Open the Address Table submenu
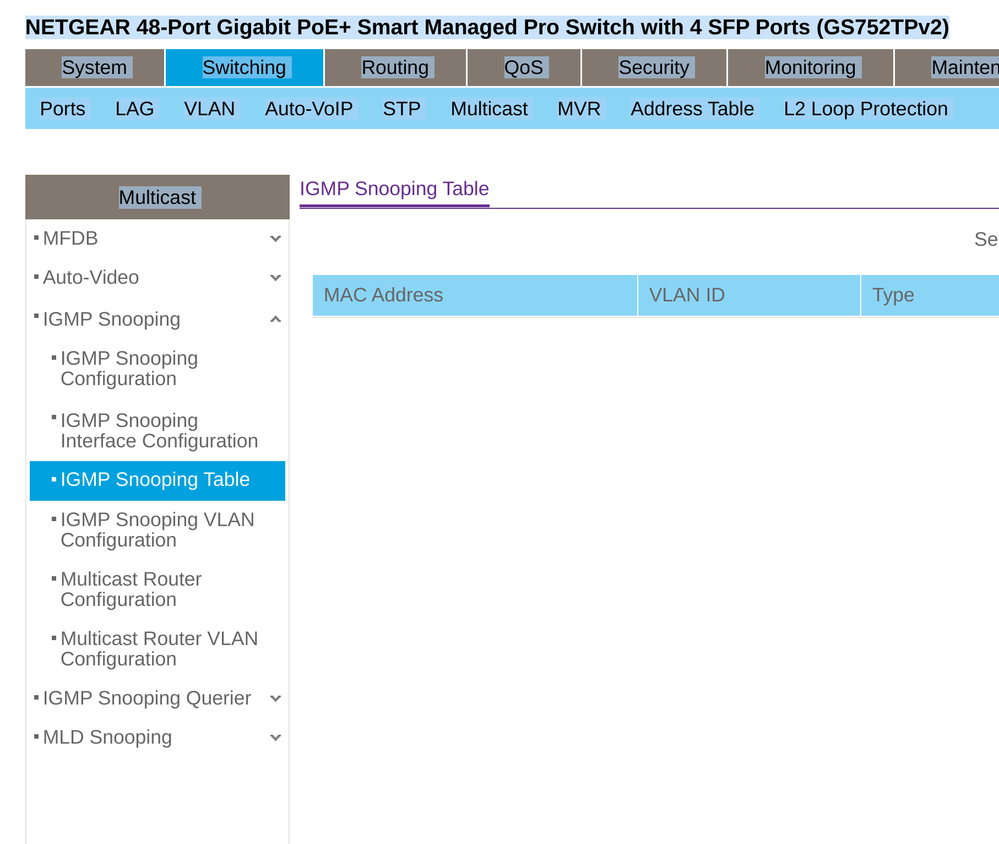The height and width of the screenshot is (844, 999). [x=692, y=109]
